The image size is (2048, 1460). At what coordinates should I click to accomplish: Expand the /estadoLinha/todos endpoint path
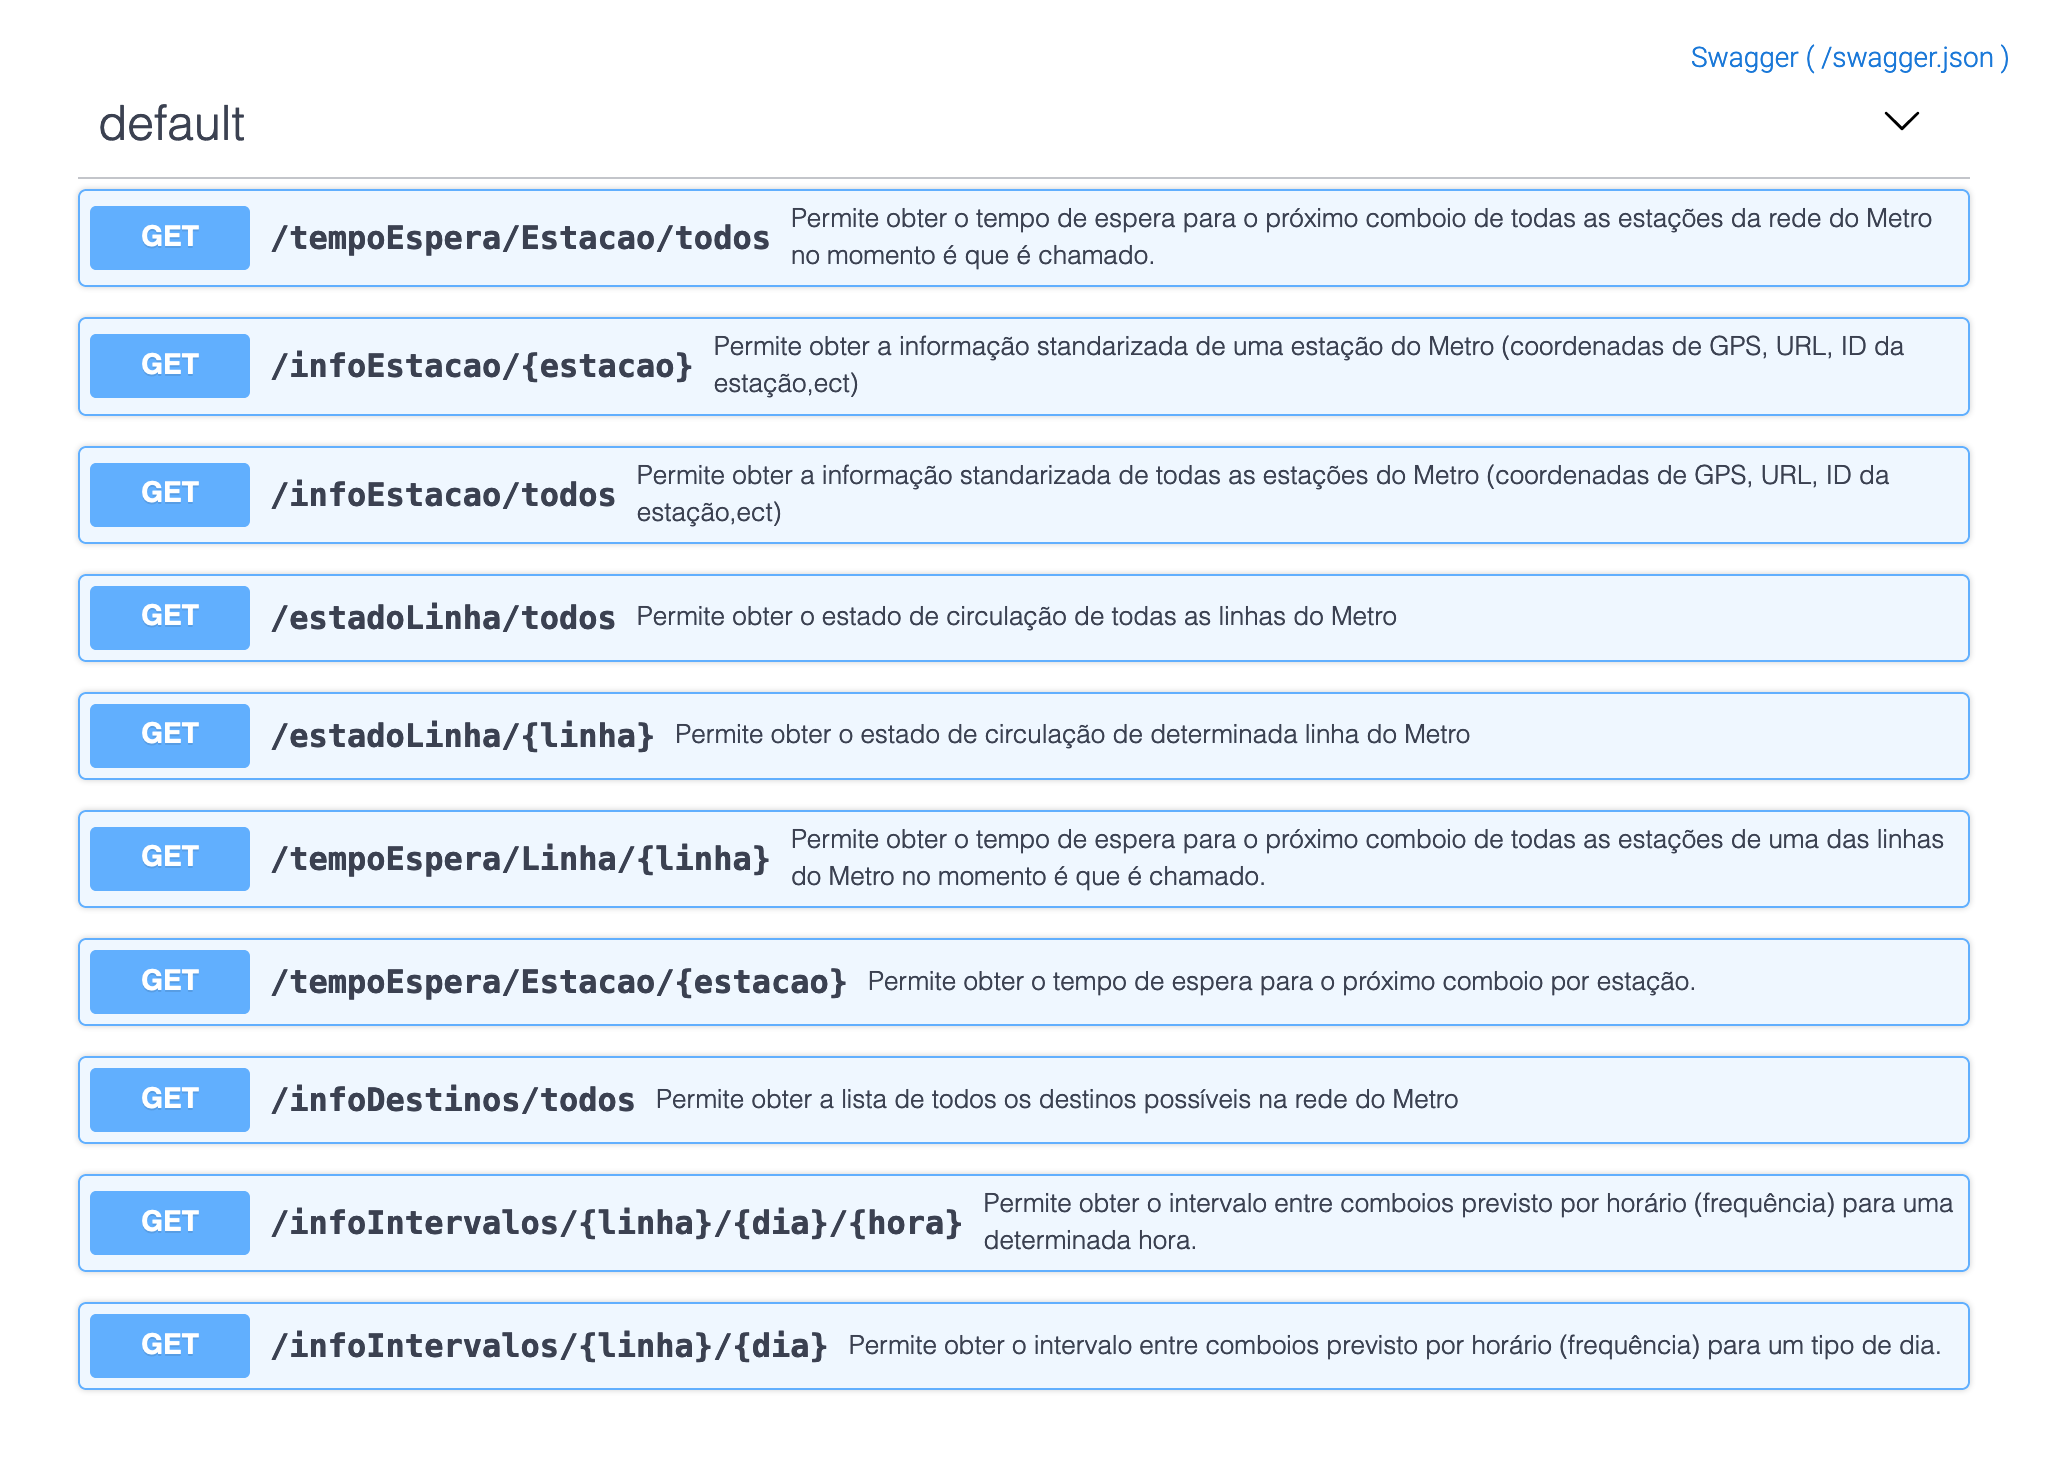(443, 618)
